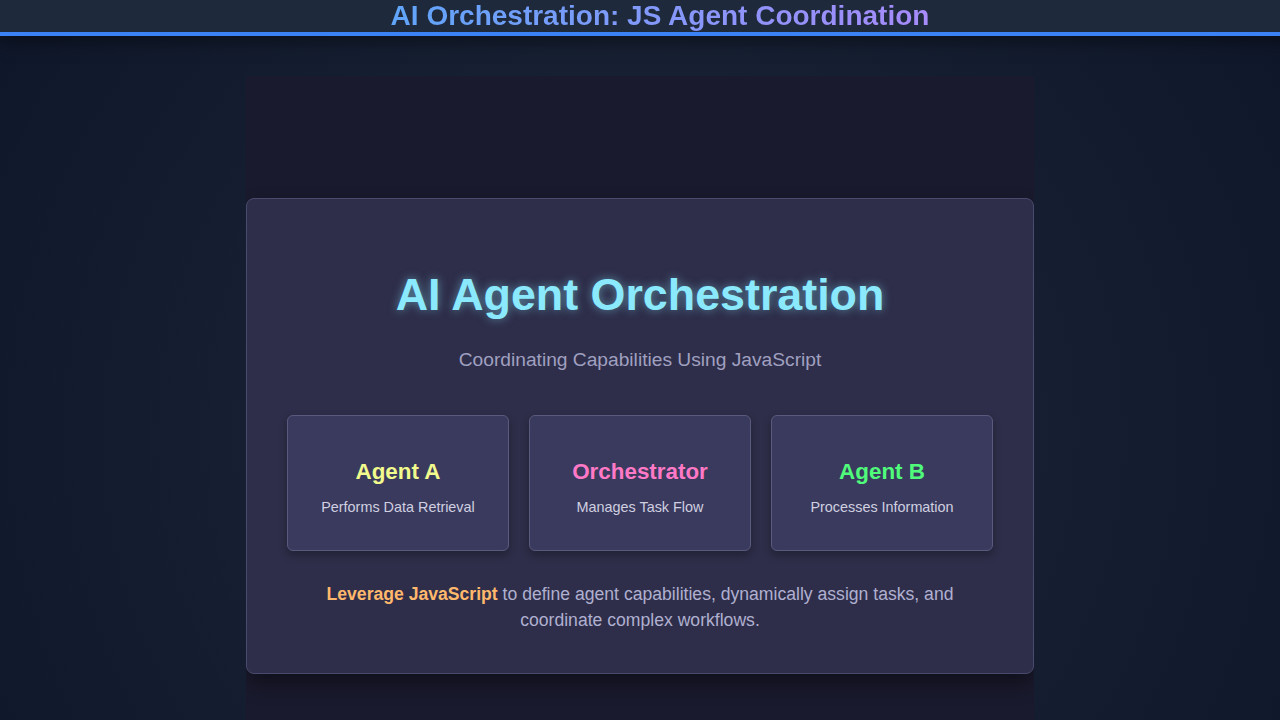Click the Leverage JavaScript highlighted text

412,593
